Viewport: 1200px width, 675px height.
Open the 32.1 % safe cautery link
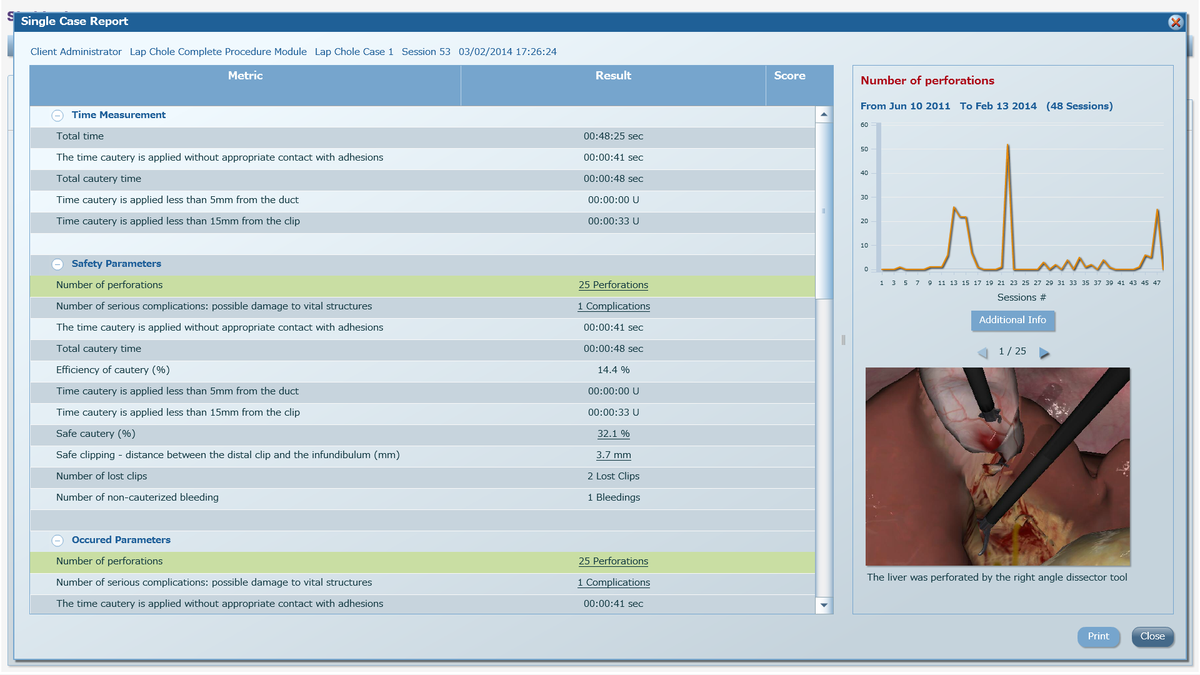(x=613, y=434)
